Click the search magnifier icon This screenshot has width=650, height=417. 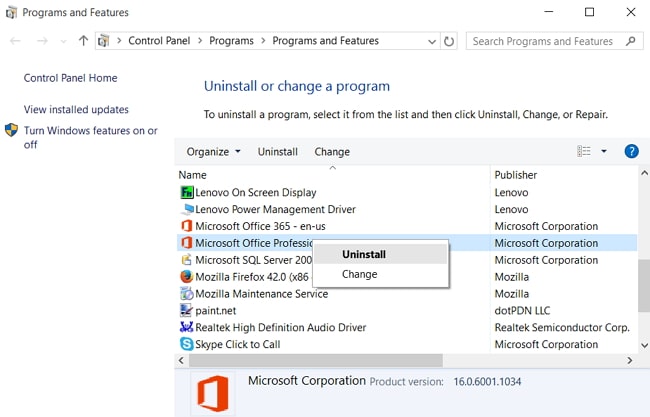(x=631, y=41)
